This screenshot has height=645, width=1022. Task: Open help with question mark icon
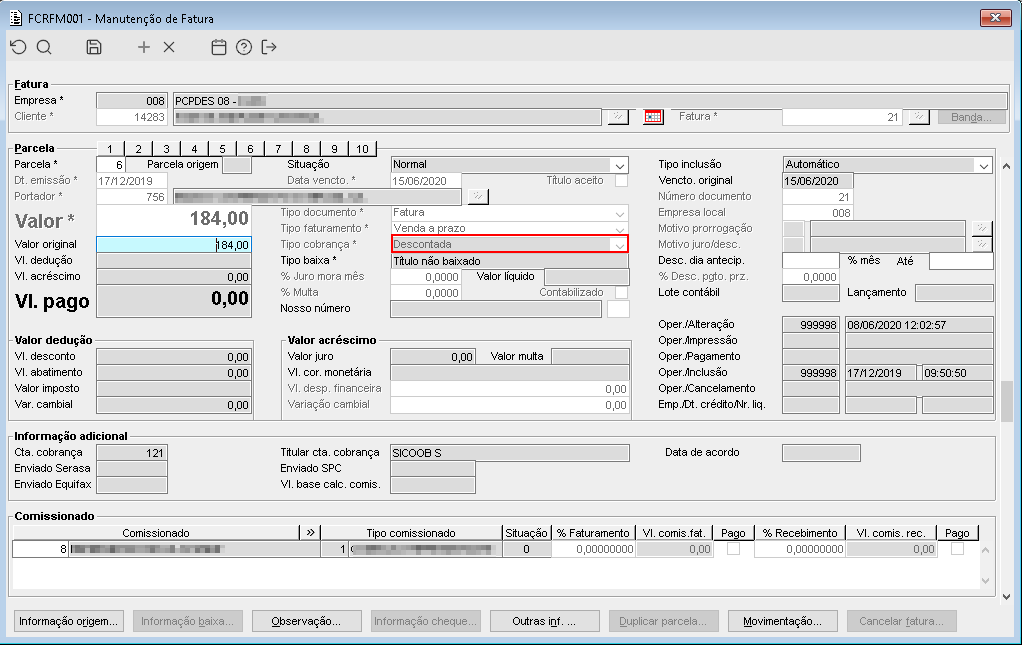244,47
